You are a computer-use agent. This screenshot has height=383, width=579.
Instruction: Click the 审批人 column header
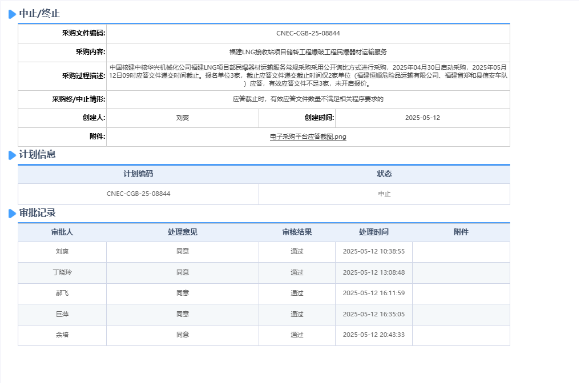click(x=62, y=232)
